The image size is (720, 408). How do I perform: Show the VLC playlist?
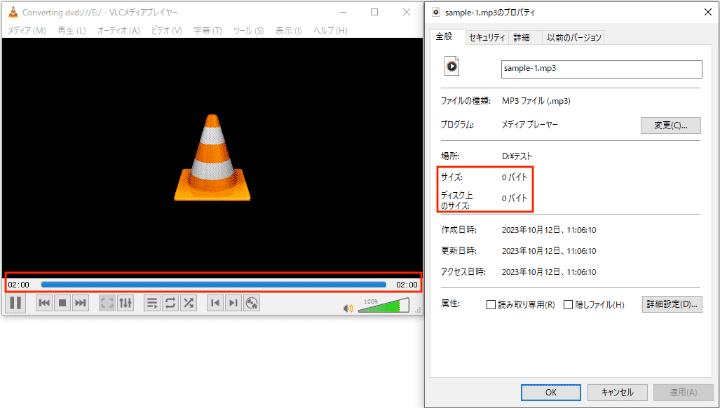click(152, 303)
